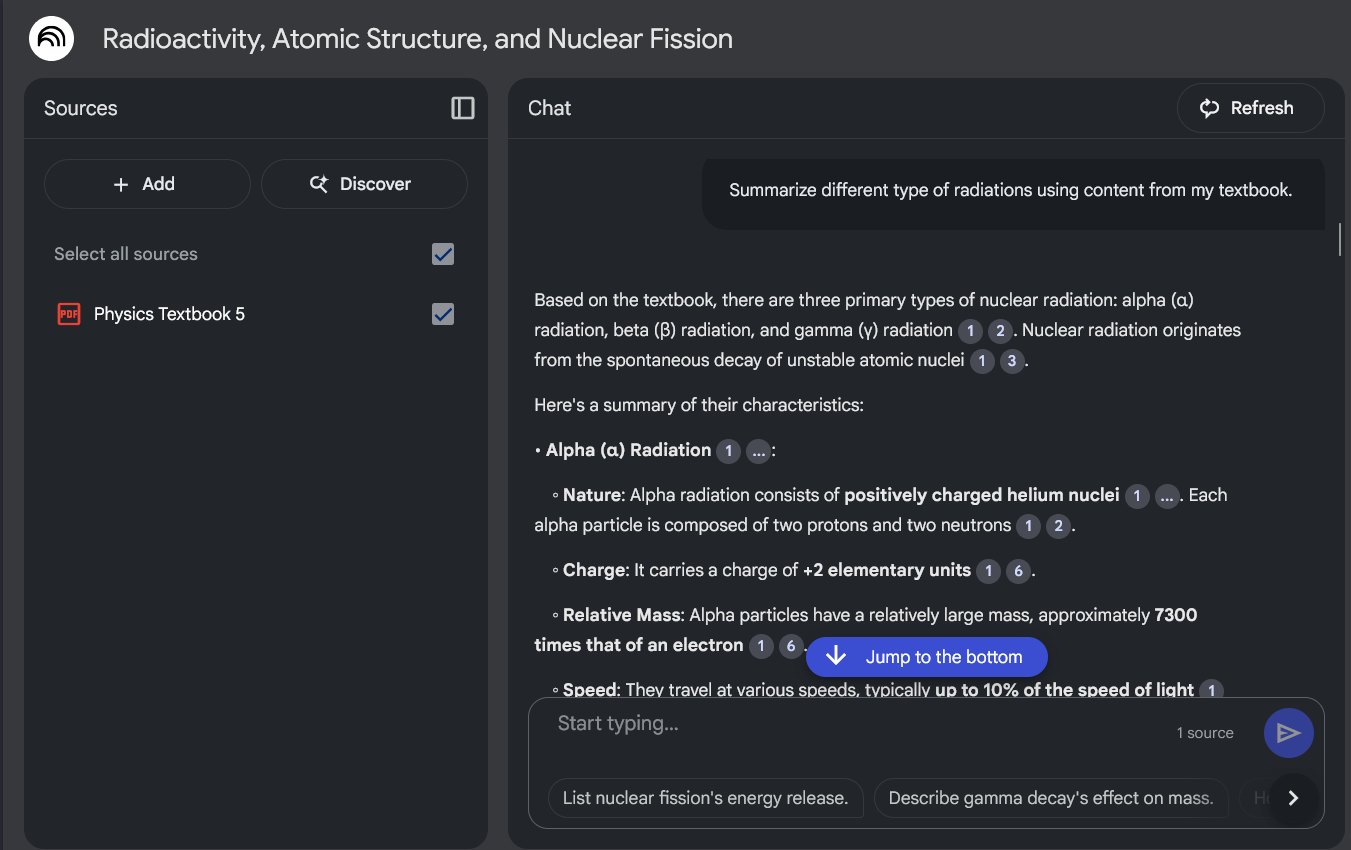Viewport: 1351px width, 850px height.
Task: Uncheck the Physics Textbook 5 source
Action: coord(443,314)
